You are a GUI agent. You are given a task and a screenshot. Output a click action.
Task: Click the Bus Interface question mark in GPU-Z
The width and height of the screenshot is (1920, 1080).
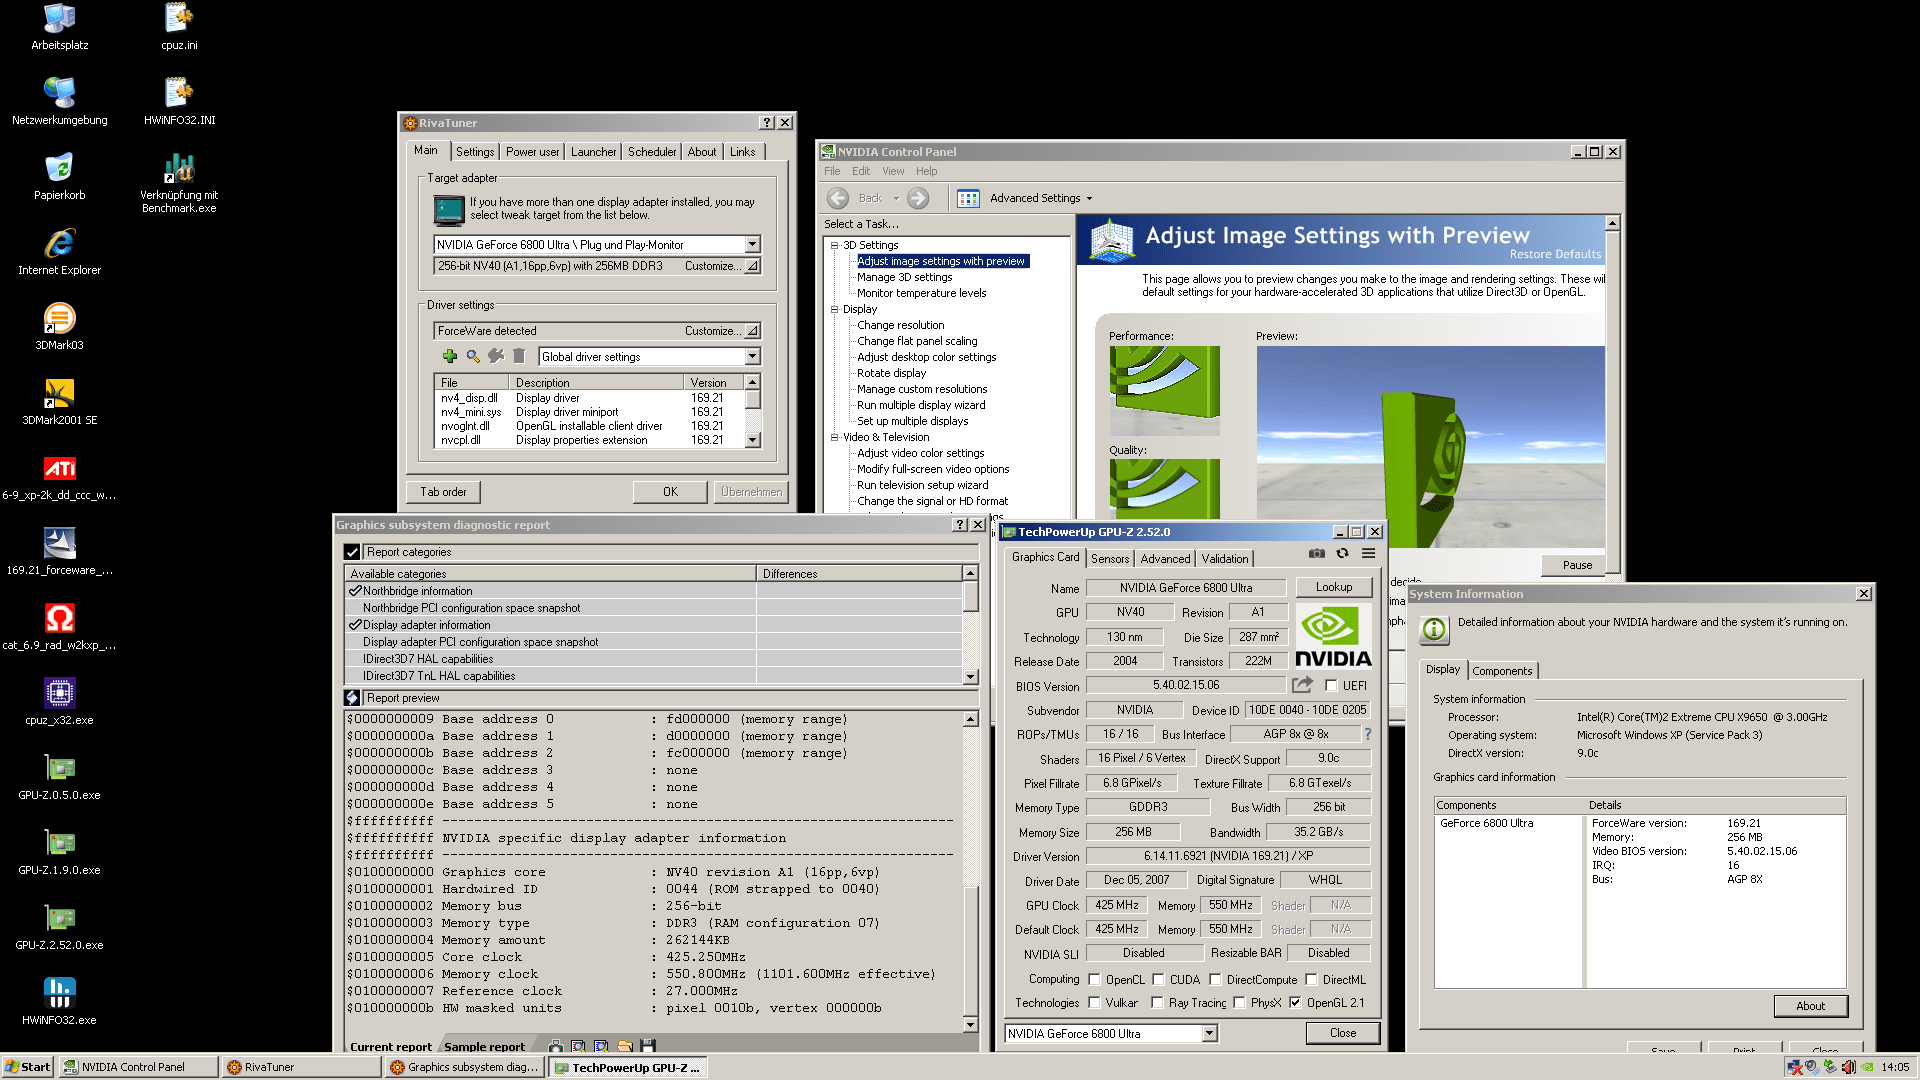(x=1368, y=734)
